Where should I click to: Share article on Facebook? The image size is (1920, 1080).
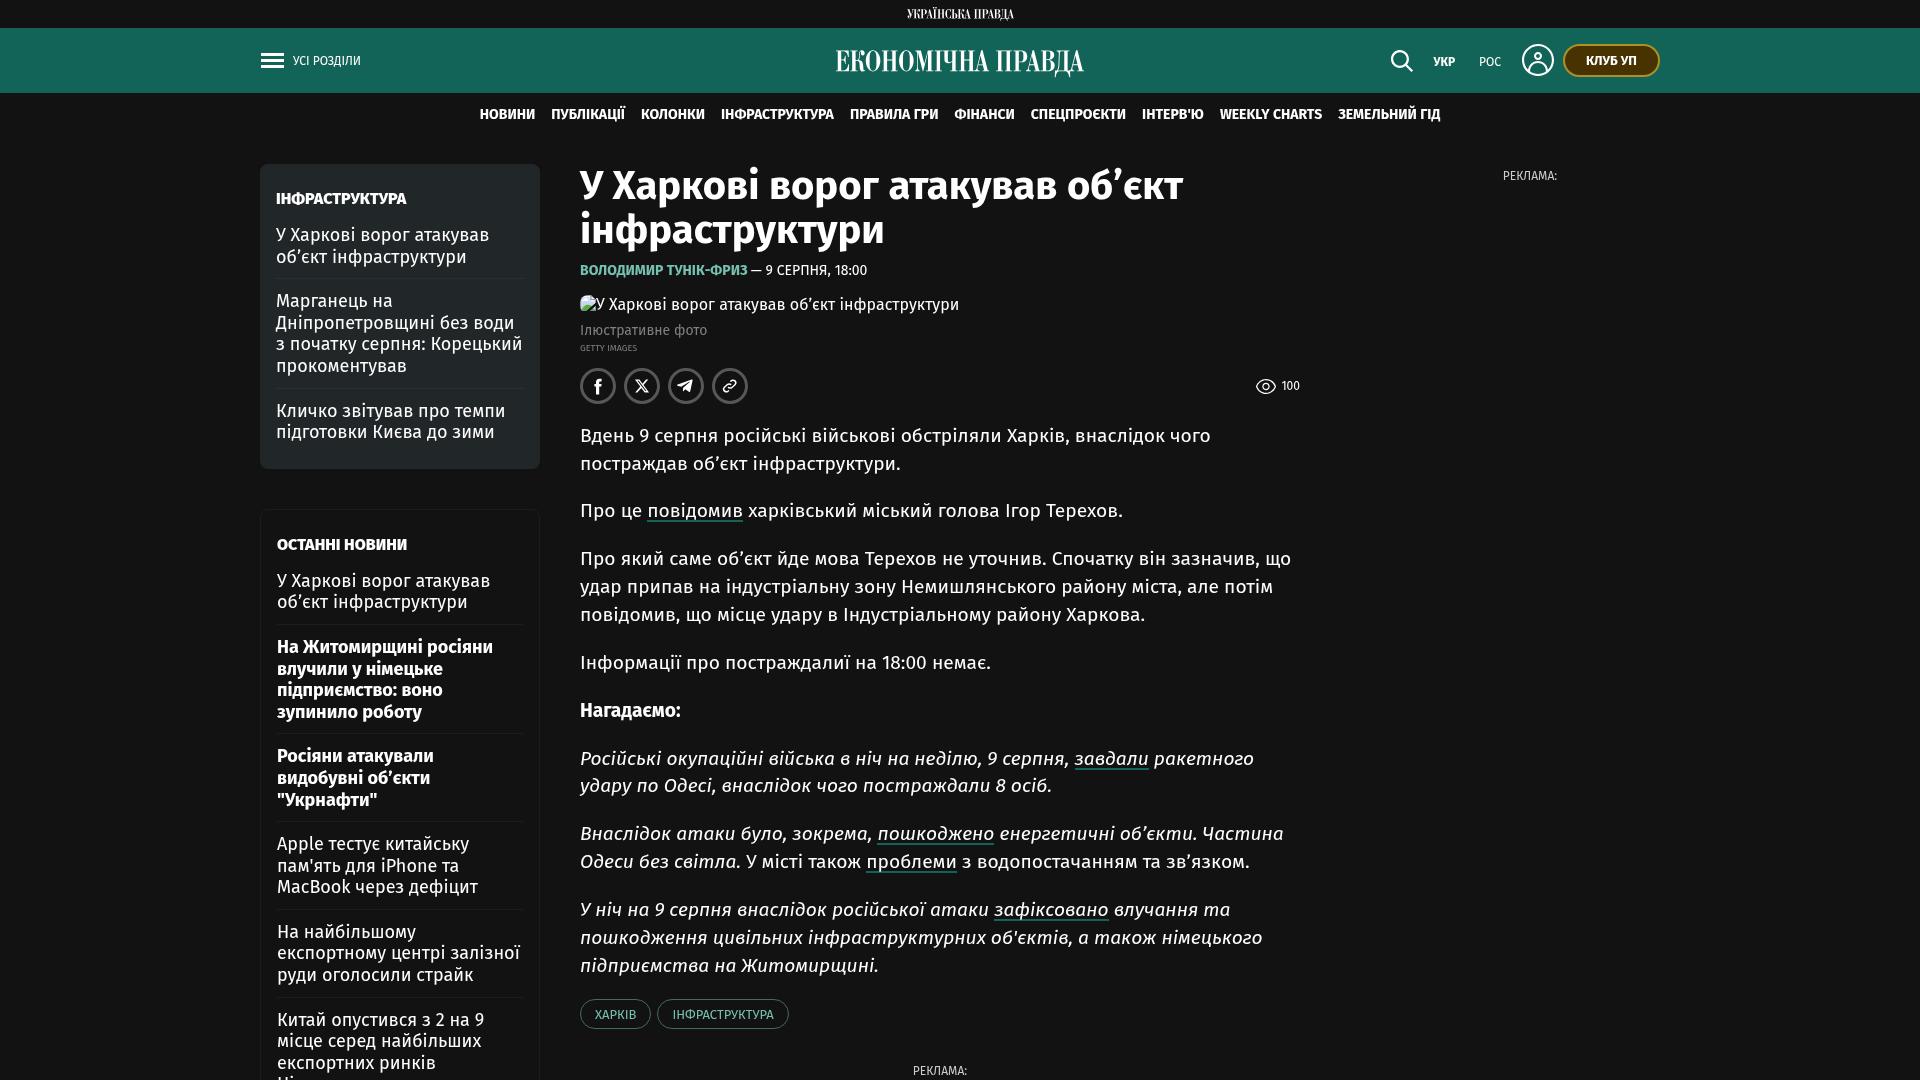tap(598, 386)
